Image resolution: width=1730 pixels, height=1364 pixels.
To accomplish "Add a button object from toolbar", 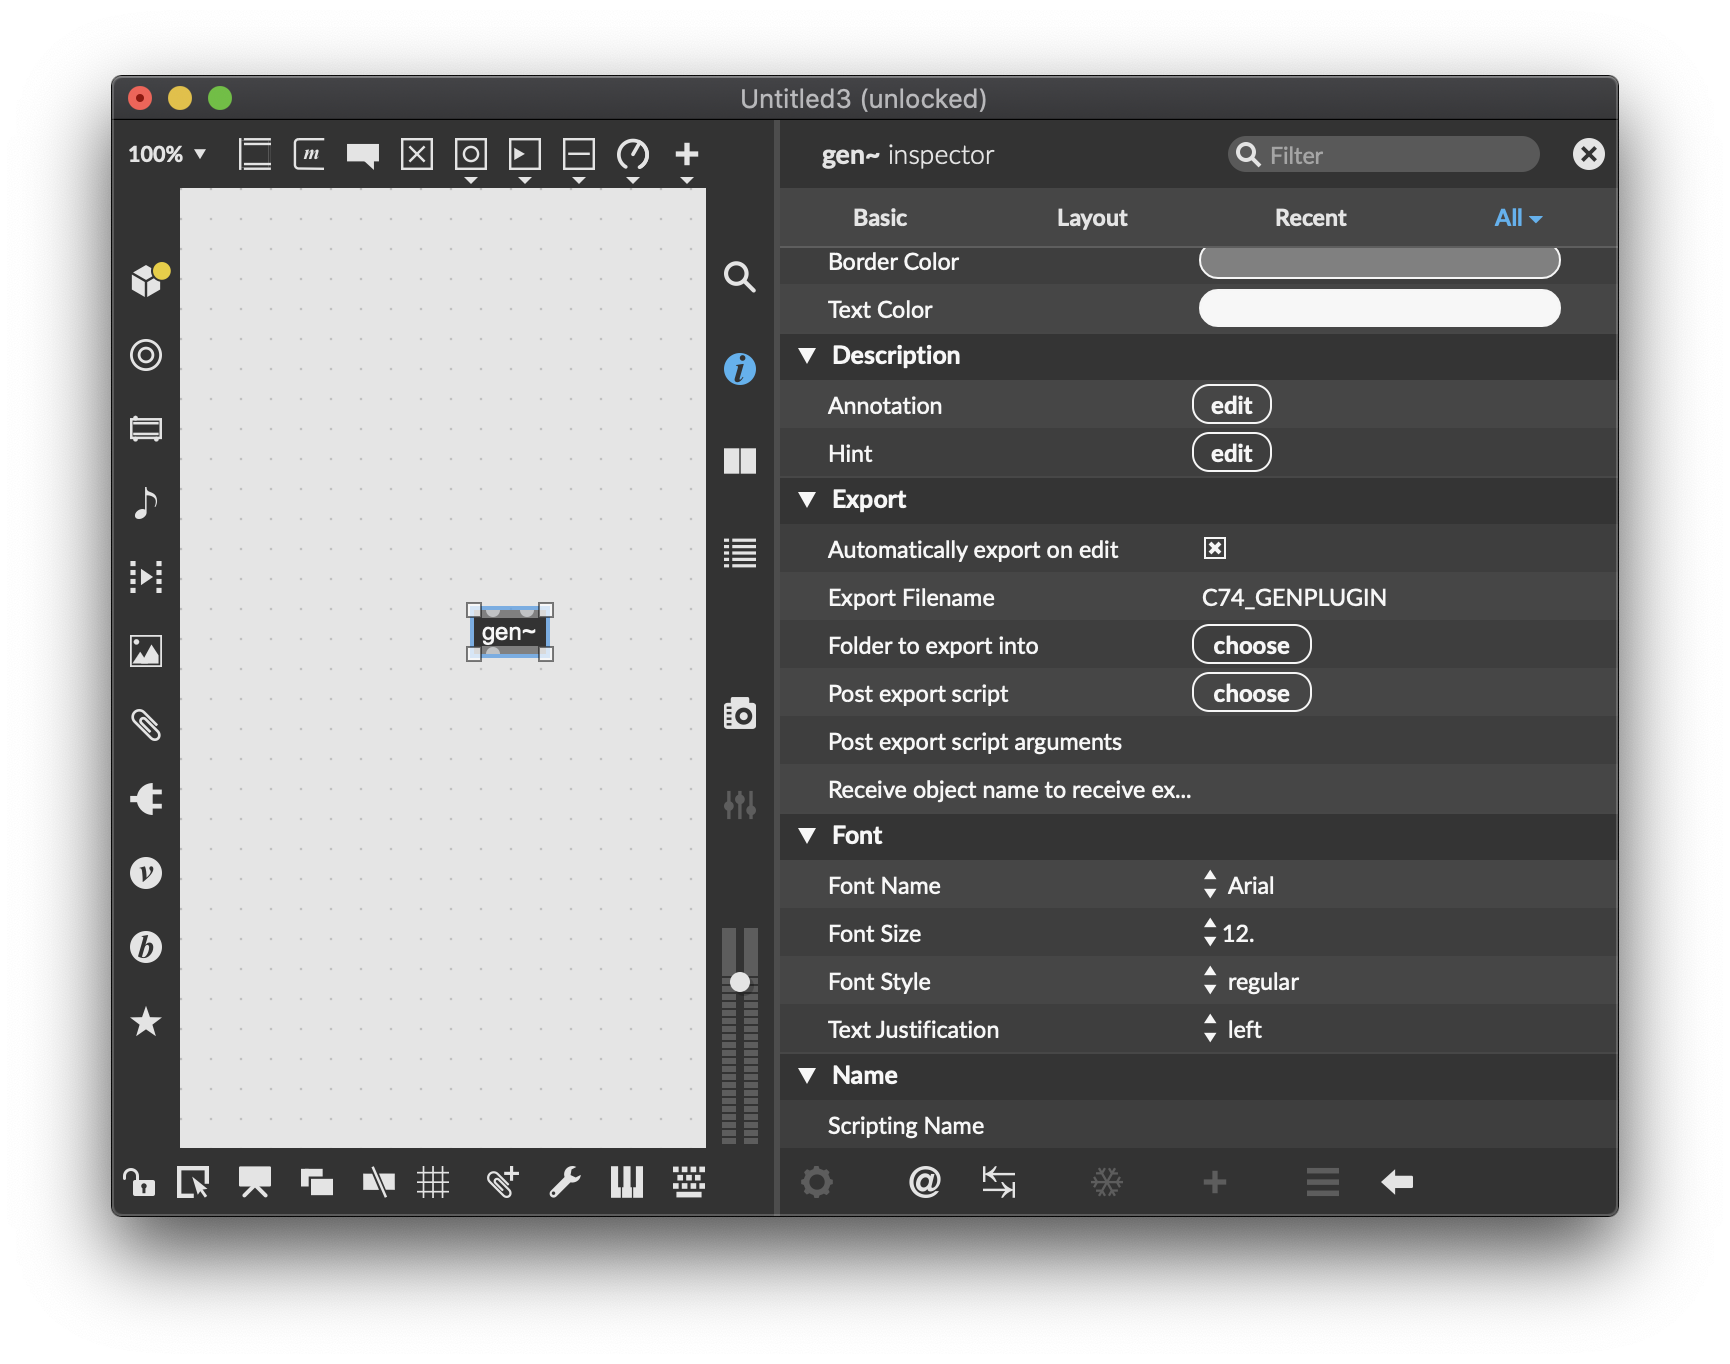I will 471,154.
